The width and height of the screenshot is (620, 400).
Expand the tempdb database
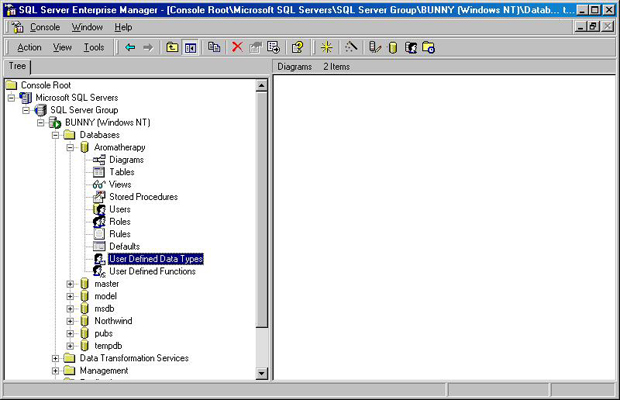click(x=70, y=346)
